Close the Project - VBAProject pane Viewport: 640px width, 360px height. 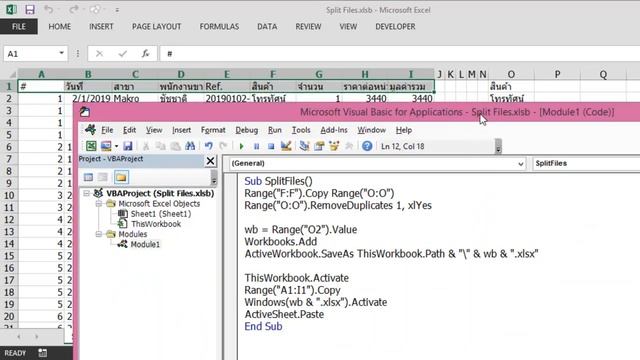(x=210, y=161)
